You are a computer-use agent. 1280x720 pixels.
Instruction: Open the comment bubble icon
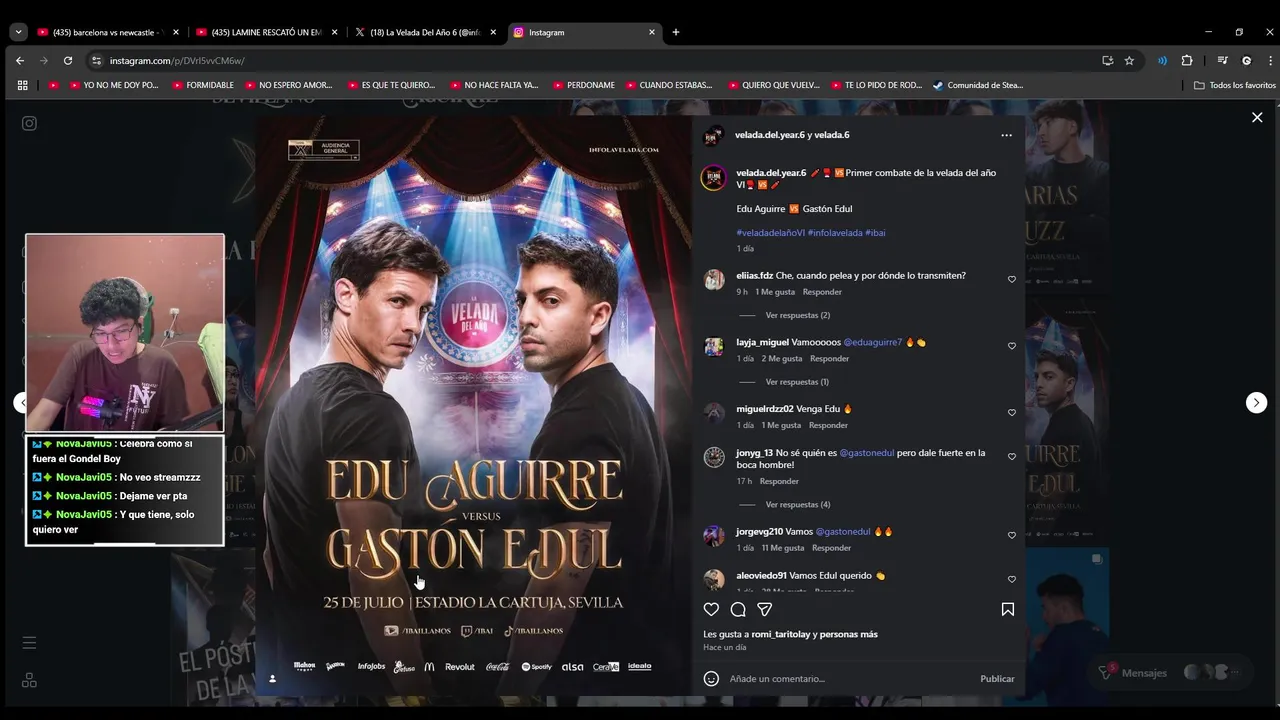tap(738, 609)
